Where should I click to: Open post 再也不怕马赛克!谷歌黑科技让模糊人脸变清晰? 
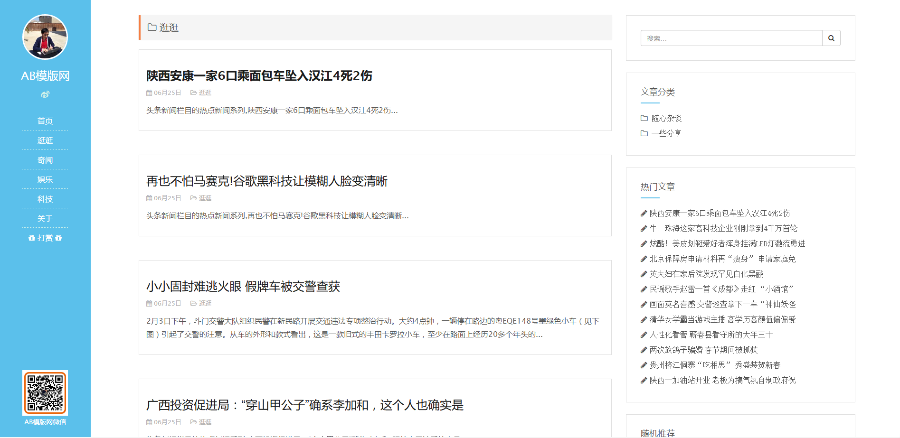coord(267,181)
